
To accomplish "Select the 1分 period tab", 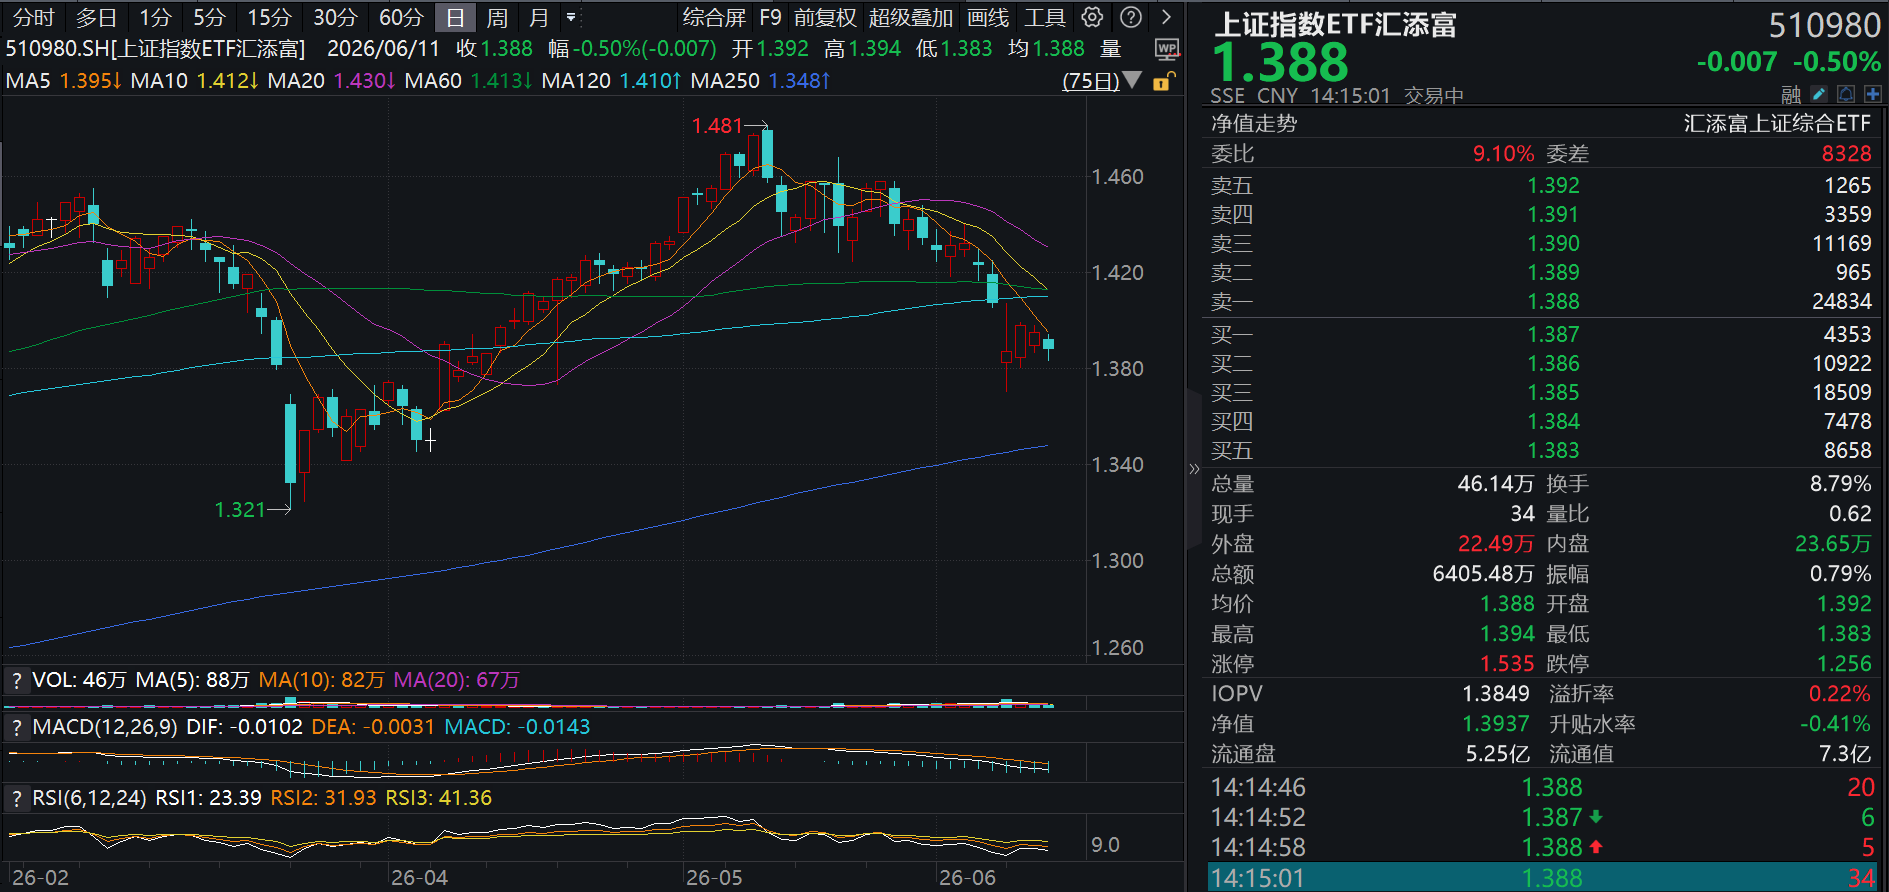I will point(155,17).
